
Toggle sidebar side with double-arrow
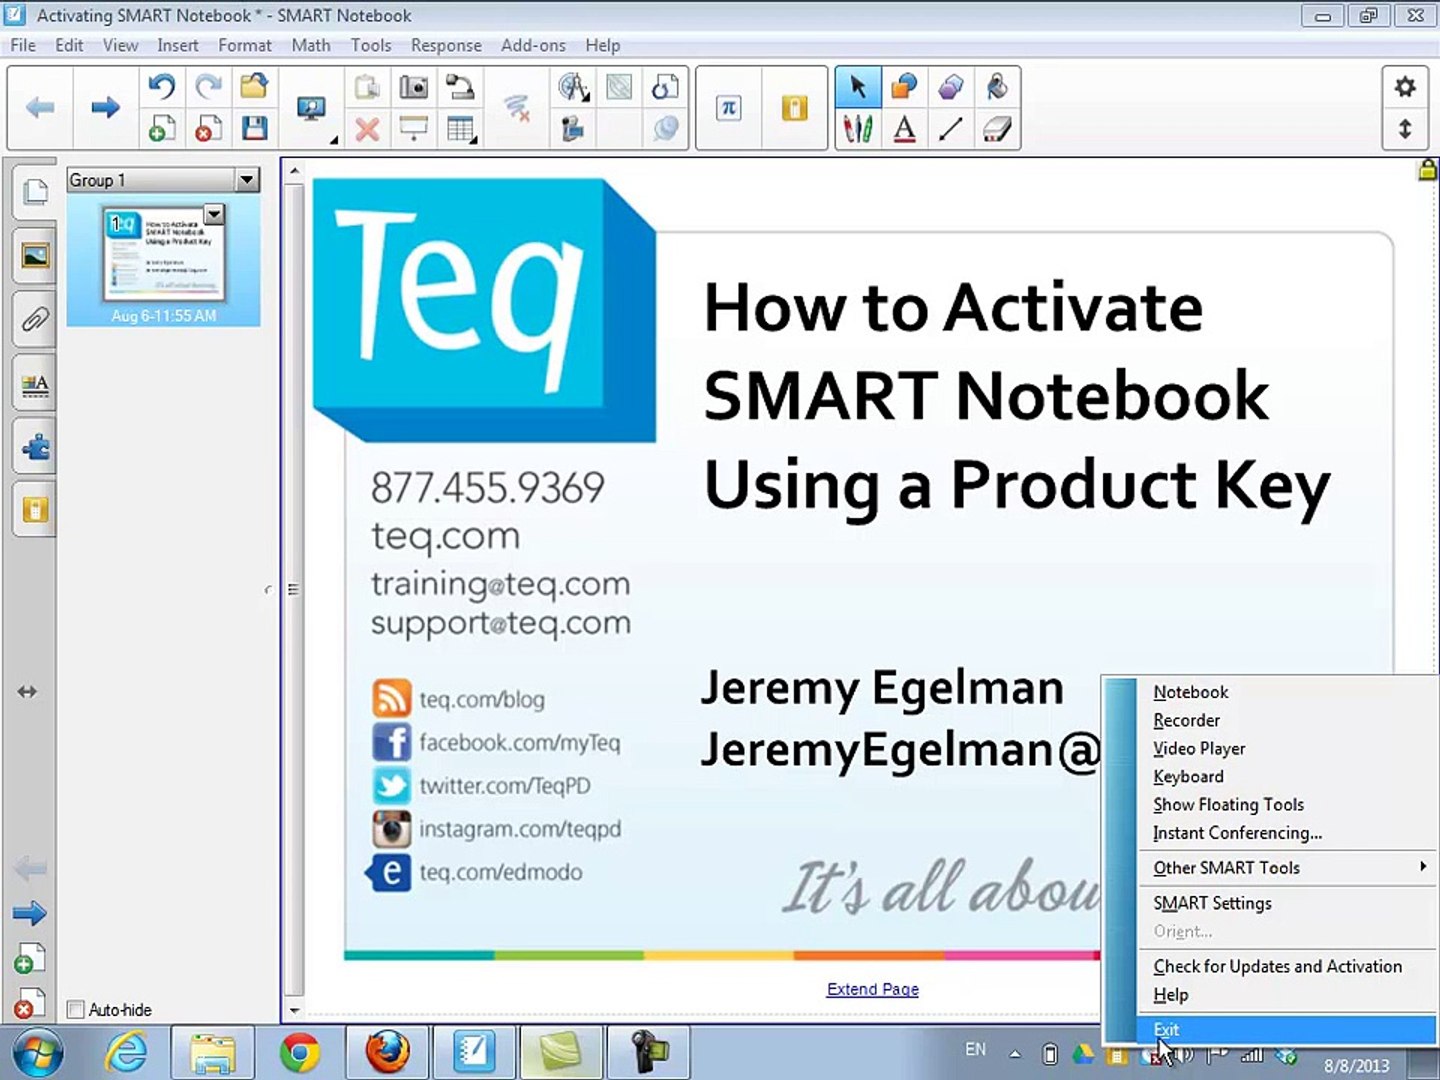pyautogui.click(x=27, y=691)
